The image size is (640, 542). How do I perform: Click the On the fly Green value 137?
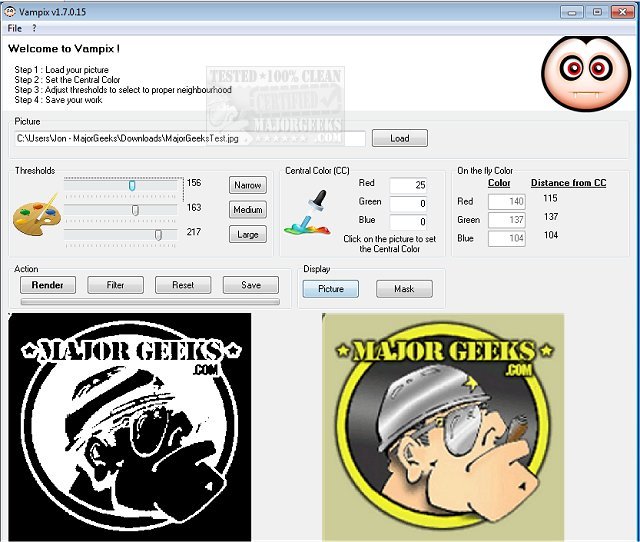tap(507, 220)
